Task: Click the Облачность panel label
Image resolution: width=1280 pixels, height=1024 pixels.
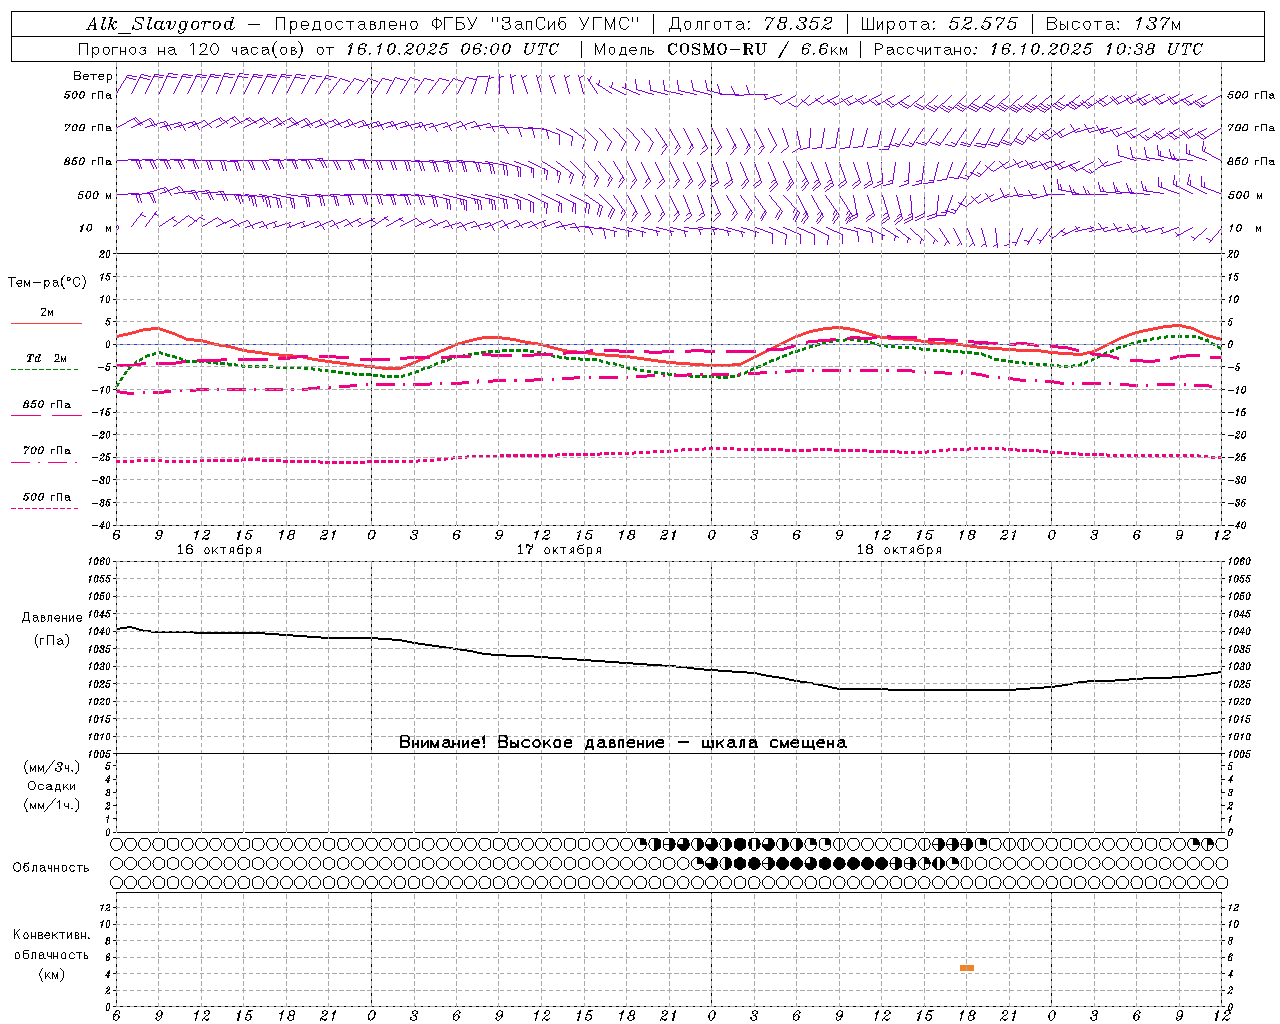Action: (x=51, y=868)
